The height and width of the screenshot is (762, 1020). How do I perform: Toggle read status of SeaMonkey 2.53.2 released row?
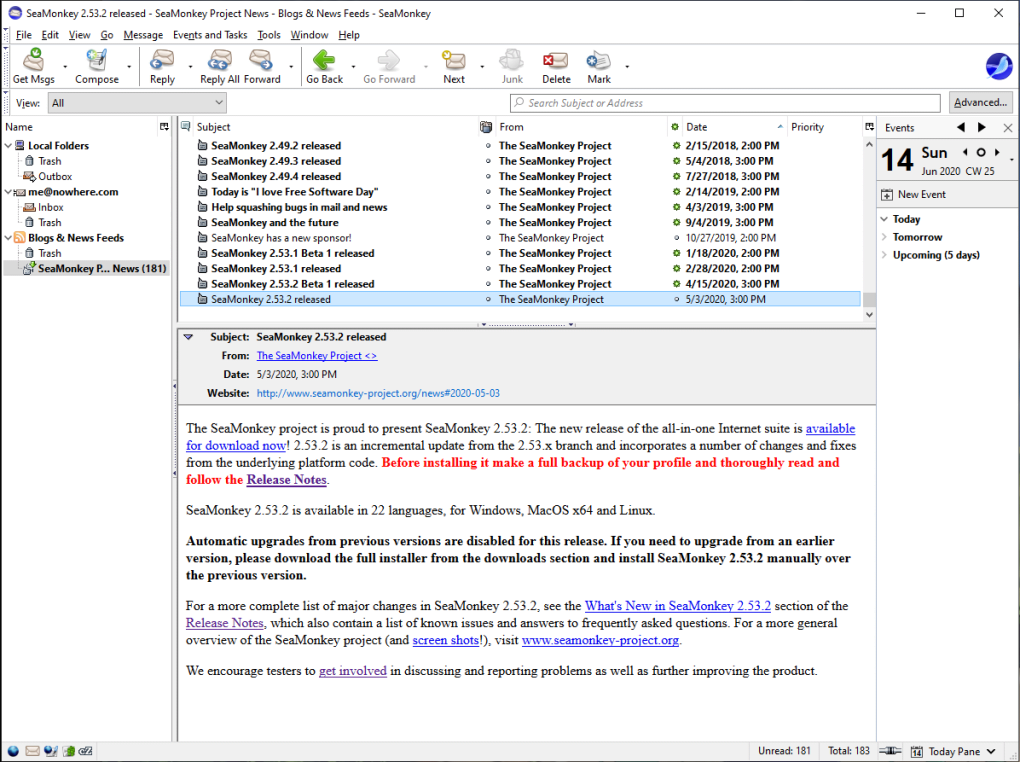click(677, 299)
